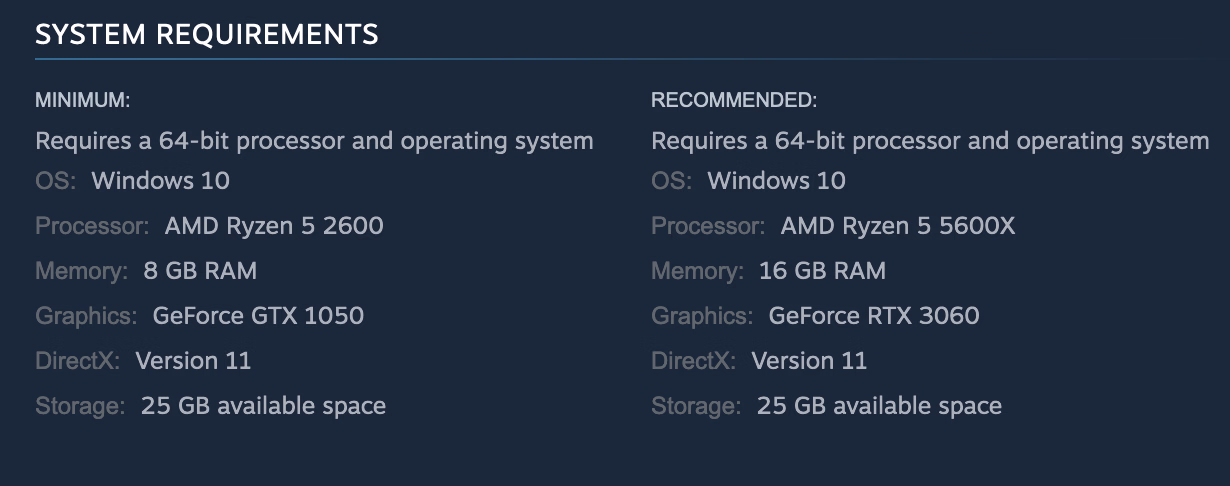Click the 16 GB RAM value
Viewport: 1230px width, 486px height.
pyautogui.click(x=819, y=271)
